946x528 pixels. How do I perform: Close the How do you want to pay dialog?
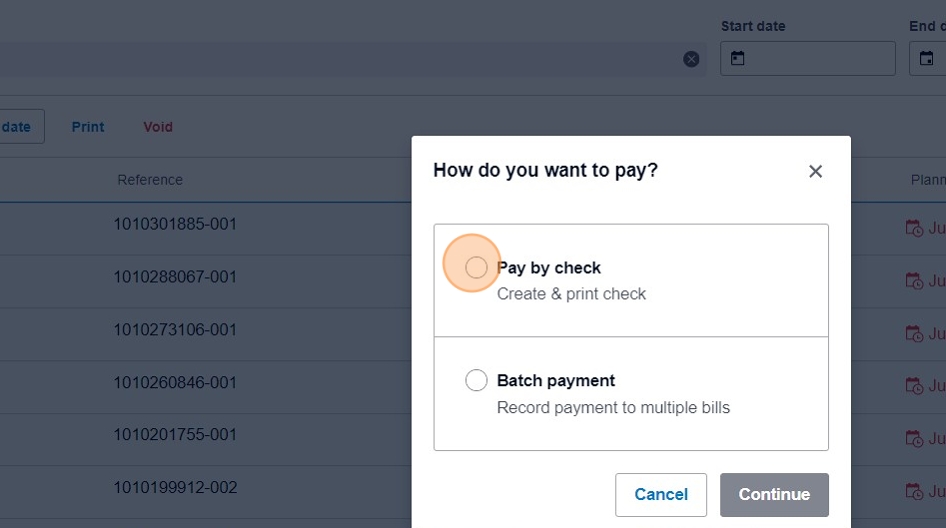pos(815,171)
